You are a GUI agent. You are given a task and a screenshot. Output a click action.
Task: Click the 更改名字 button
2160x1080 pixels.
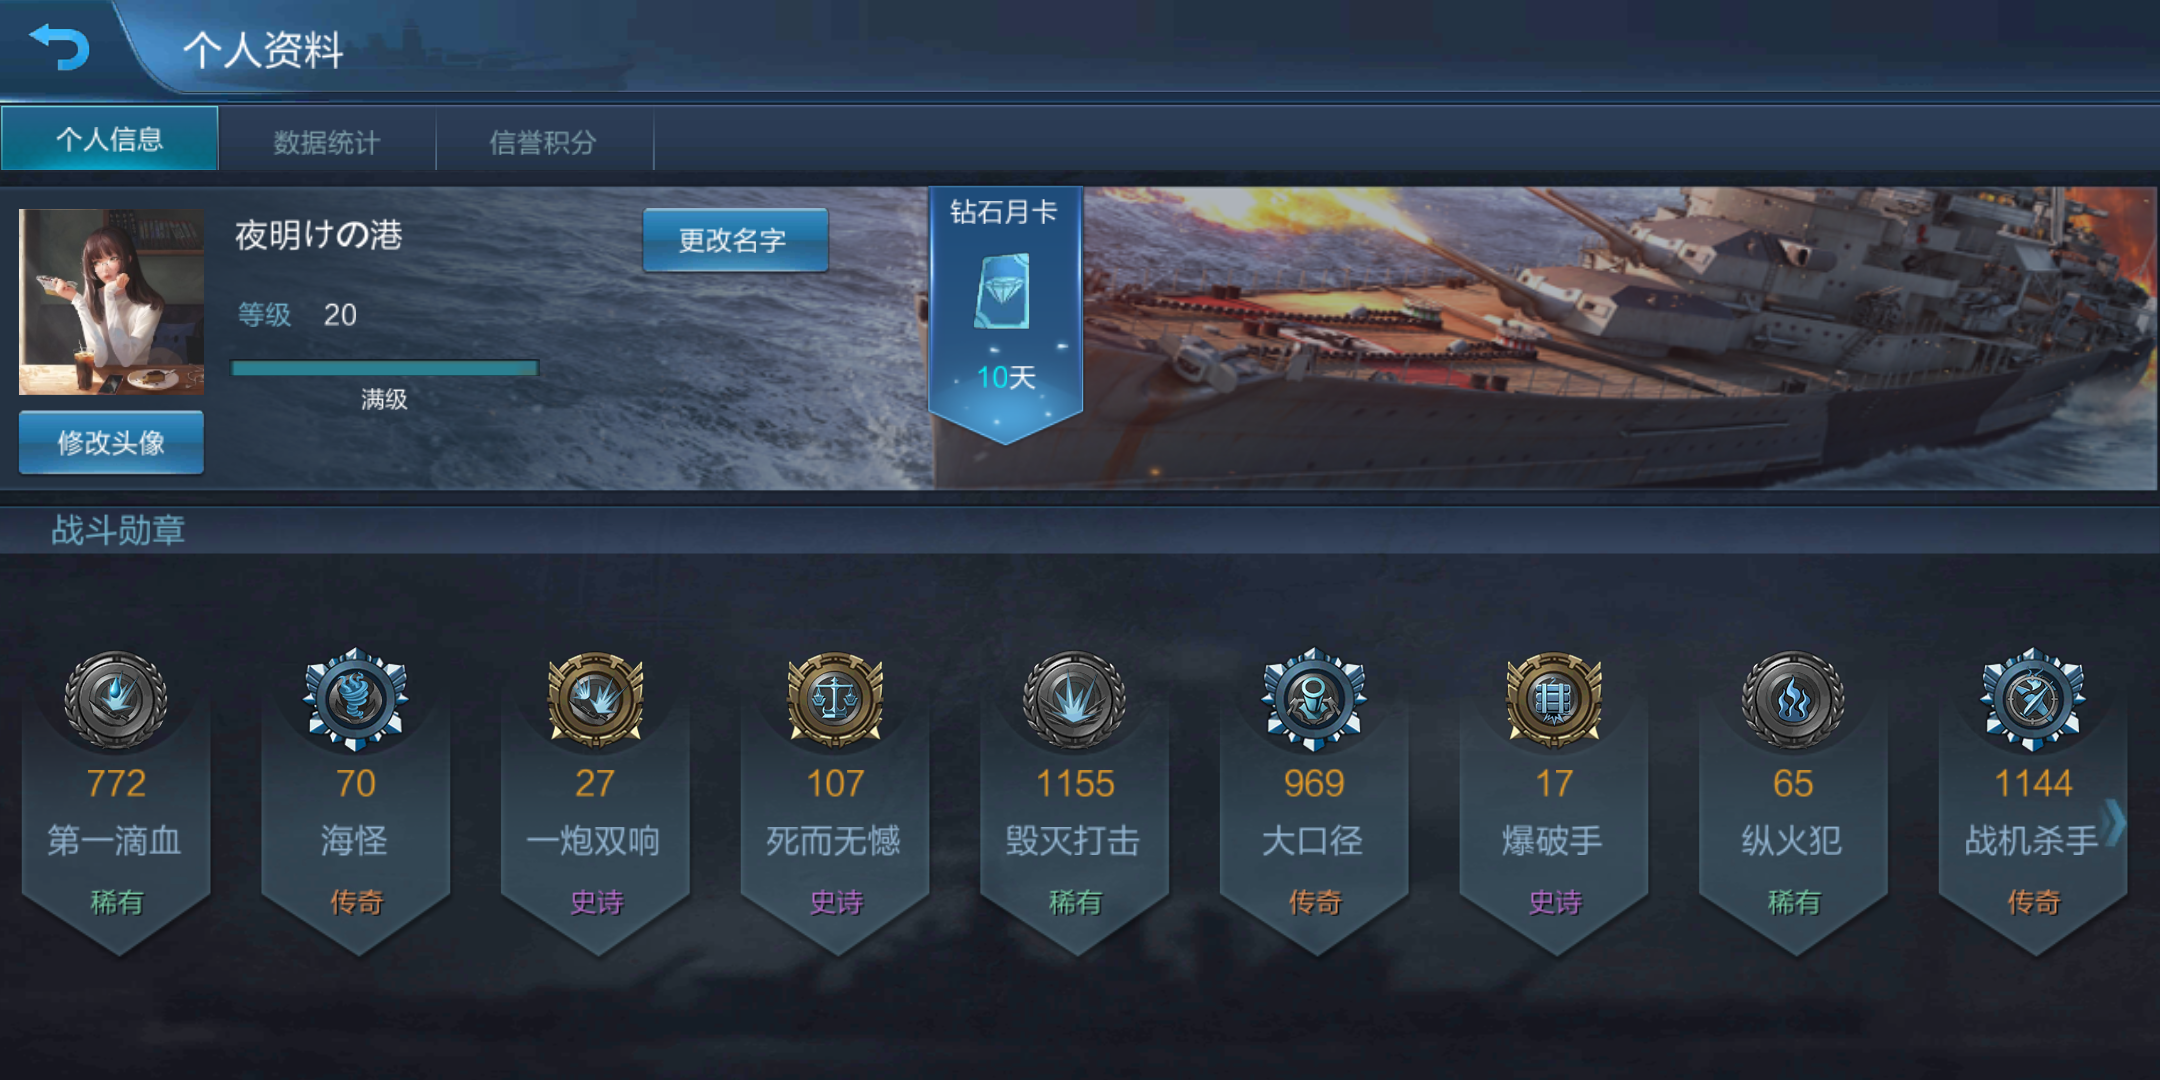click(x=735, y=240)
